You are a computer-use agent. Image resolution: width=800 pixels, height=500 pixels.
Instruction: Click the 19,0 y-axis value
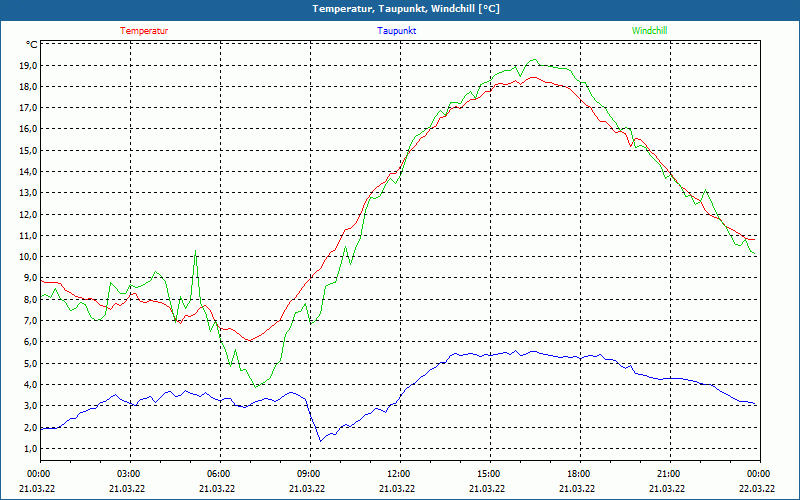(28, 65)
